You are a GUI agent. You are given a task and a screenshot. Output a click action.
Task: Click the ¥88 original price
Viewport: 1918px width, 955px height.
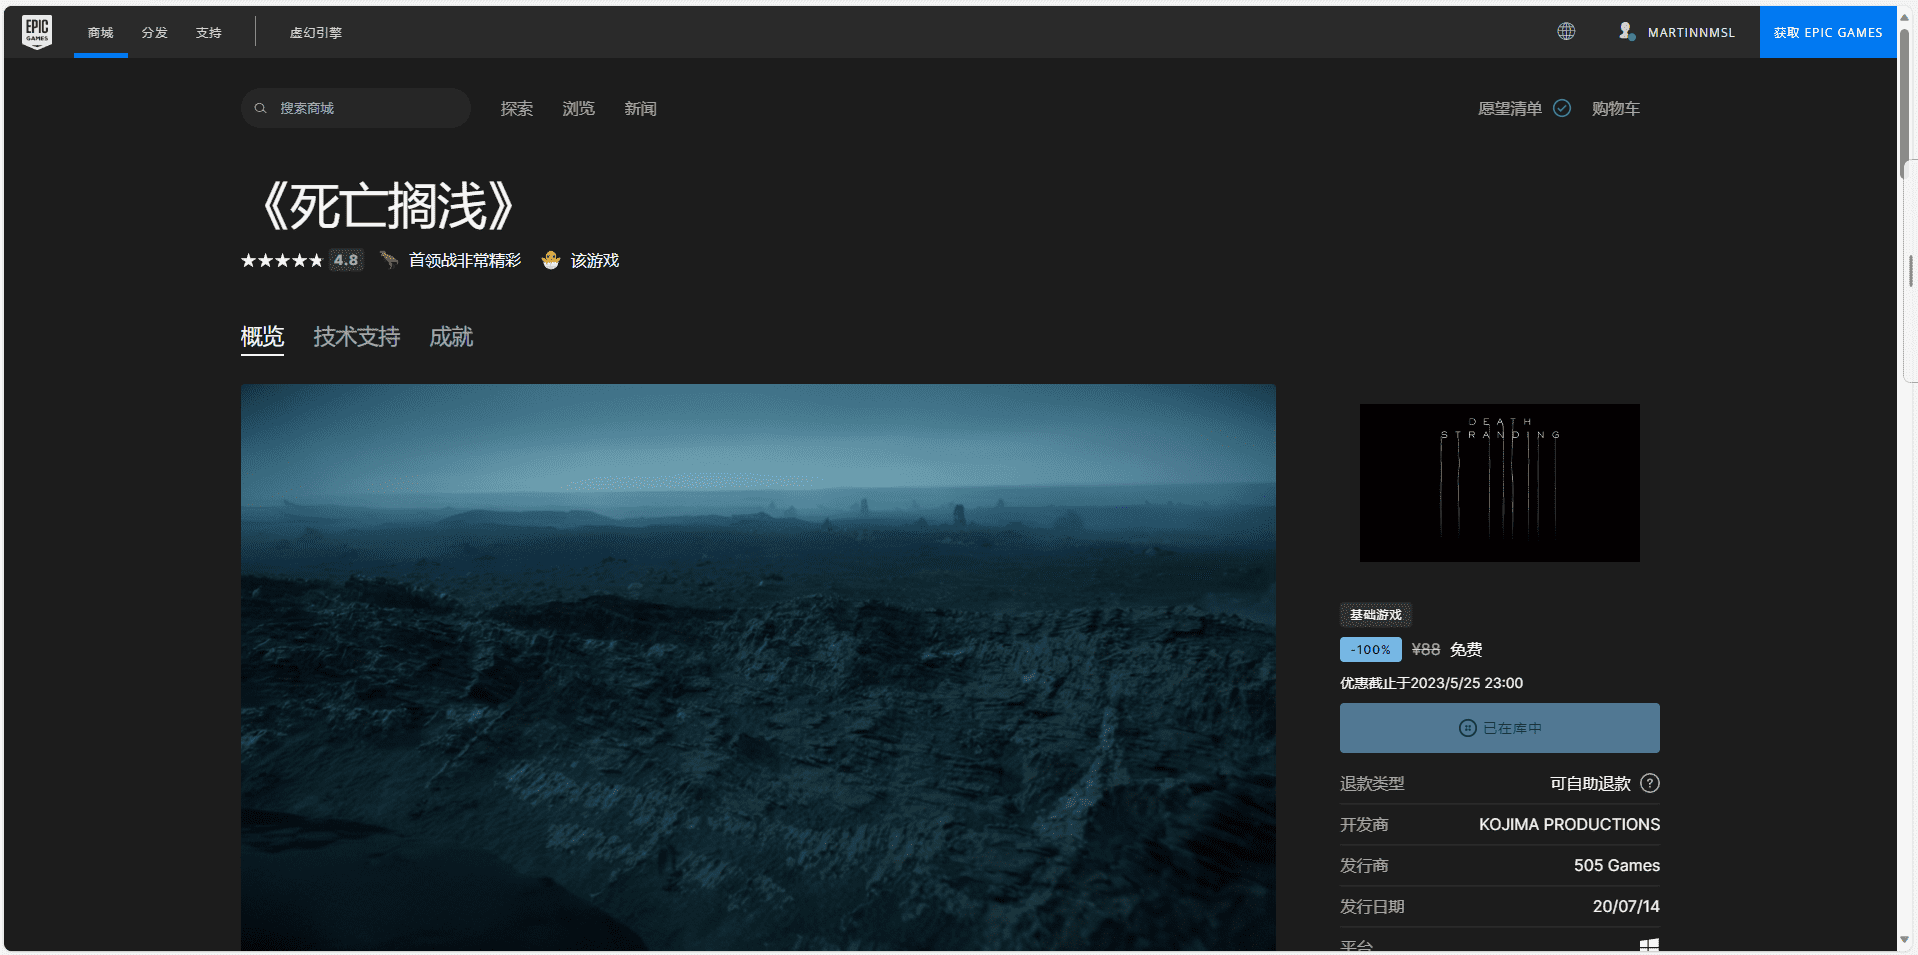click(x=1426, y=650)
